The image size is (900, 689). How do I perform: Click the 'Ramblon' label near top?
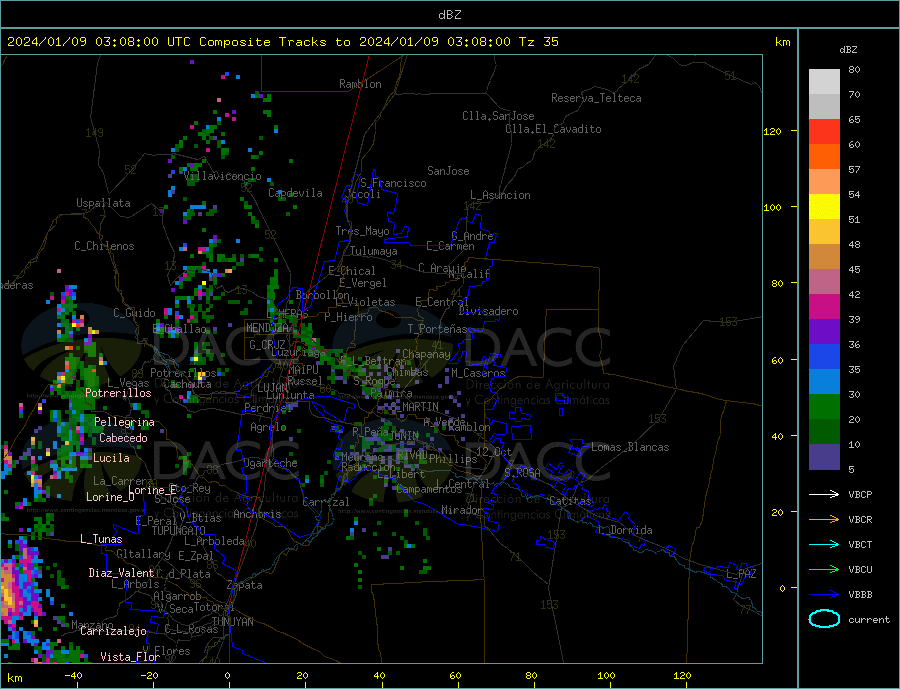pos(360,84)
